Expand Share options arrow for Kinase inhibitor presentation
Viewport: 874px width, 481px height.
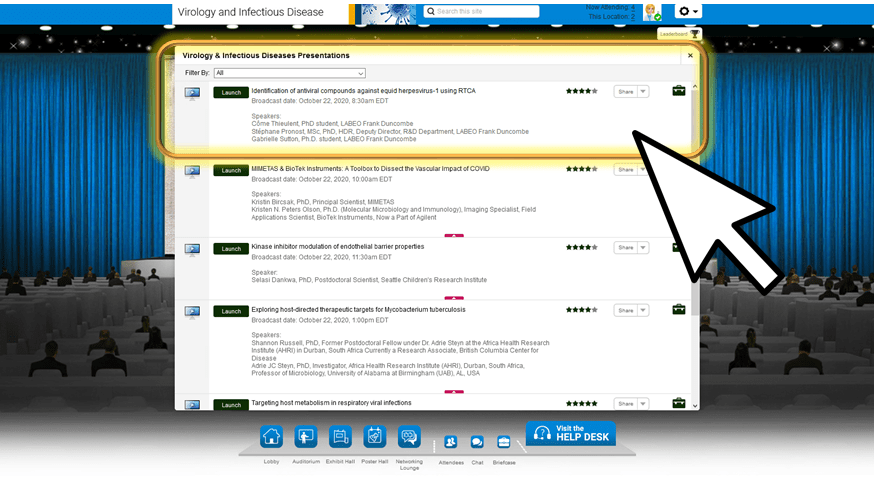(x=643, y=247)
